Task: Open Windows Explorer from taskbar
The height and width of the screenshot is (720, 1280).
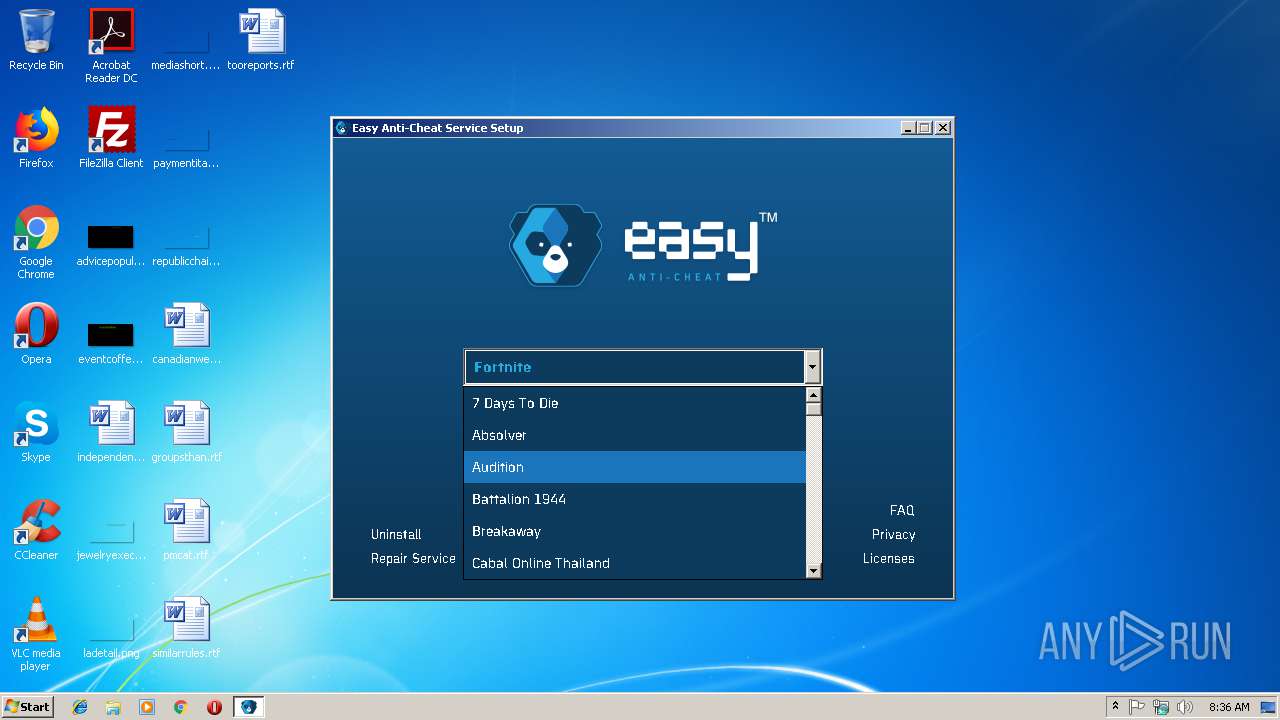Action: click(113, 707)
